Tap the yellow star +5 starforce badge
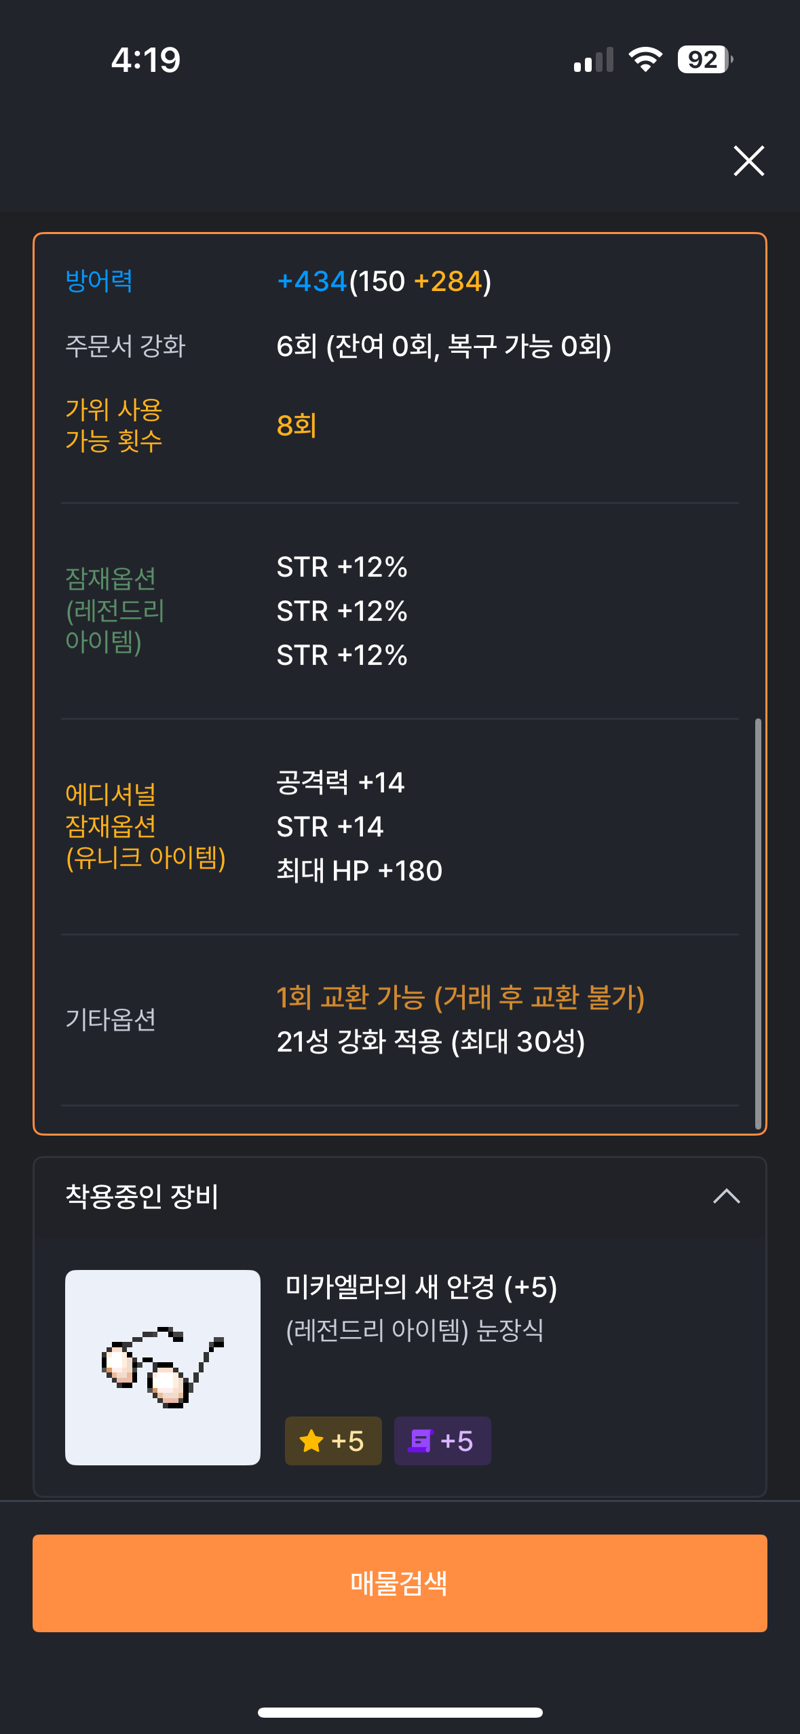This screenshot has width=800, height=1734. [333, 1441]
